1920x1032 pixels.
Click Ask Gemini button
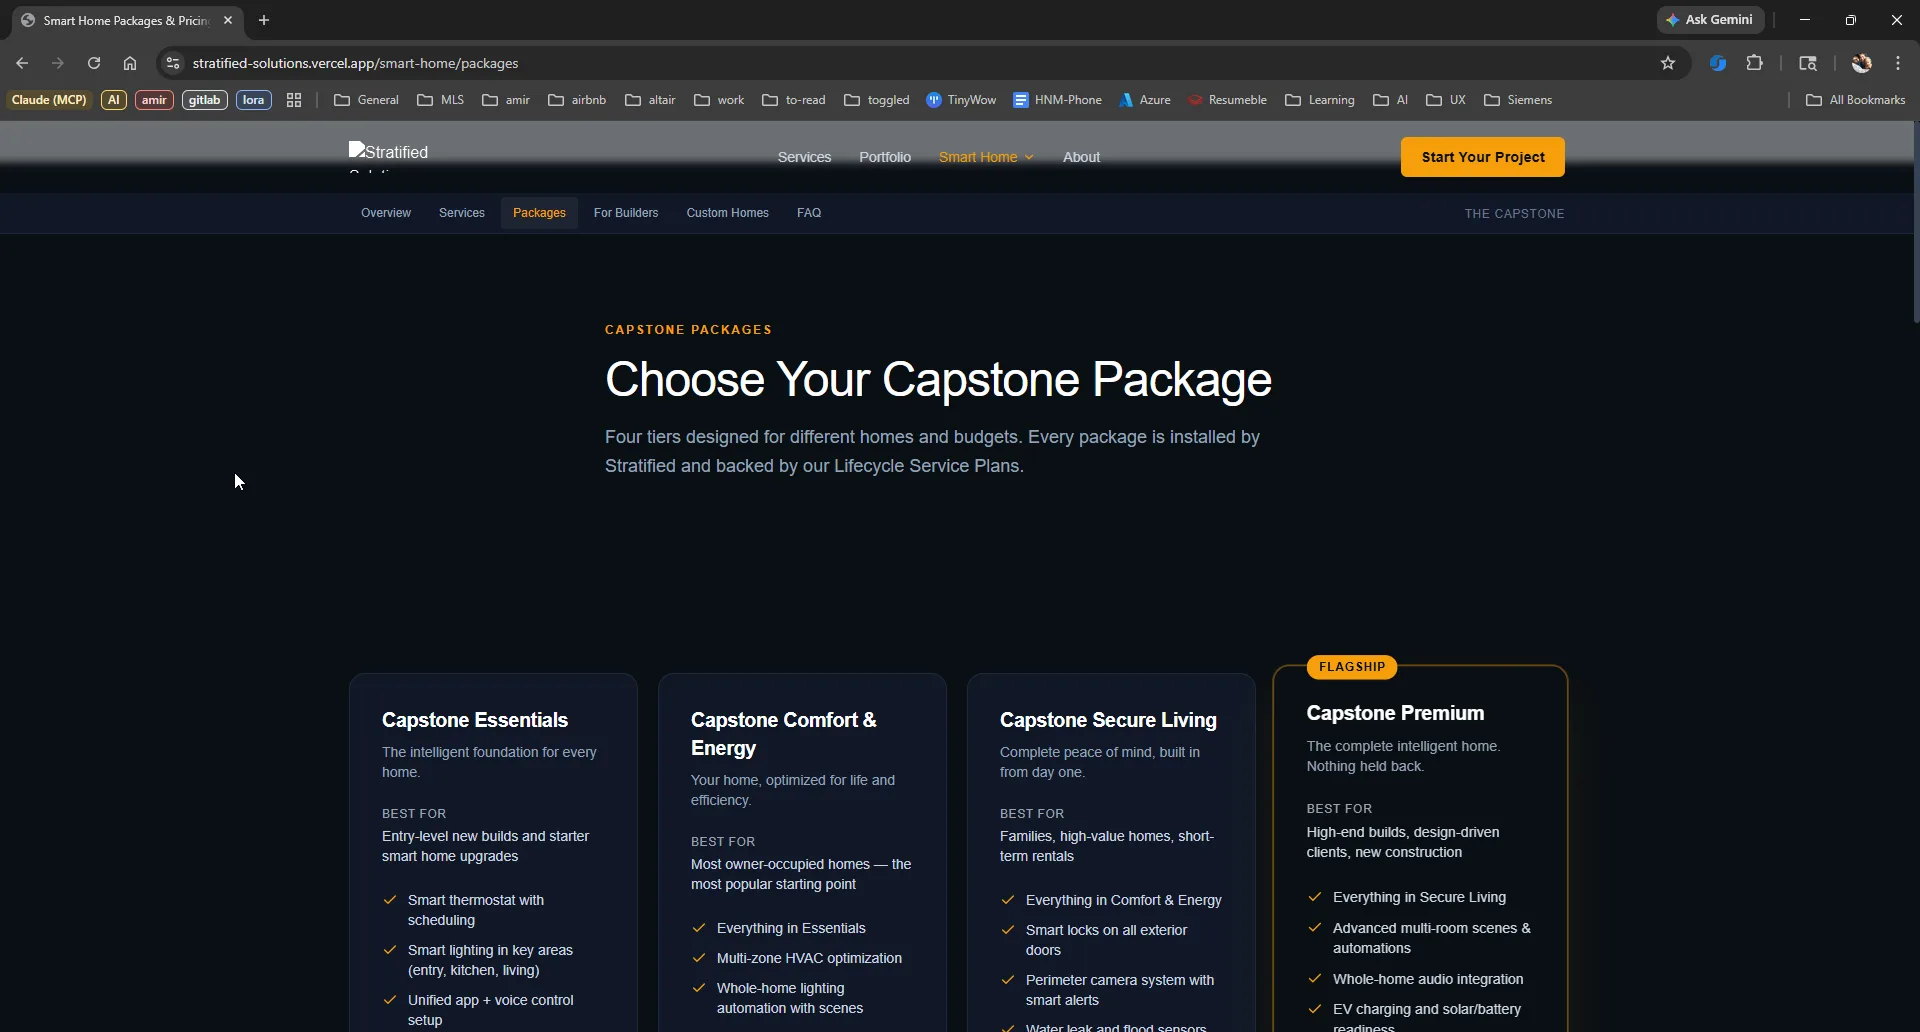[1710, 20]
